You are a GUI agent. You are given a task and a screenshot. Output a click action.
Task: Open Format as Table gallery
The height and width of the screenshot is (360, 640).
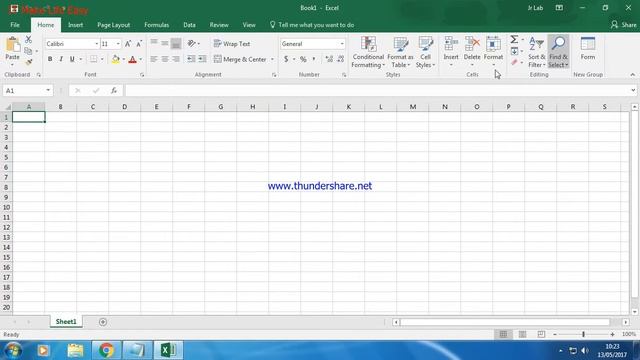(x=400, y=52)
